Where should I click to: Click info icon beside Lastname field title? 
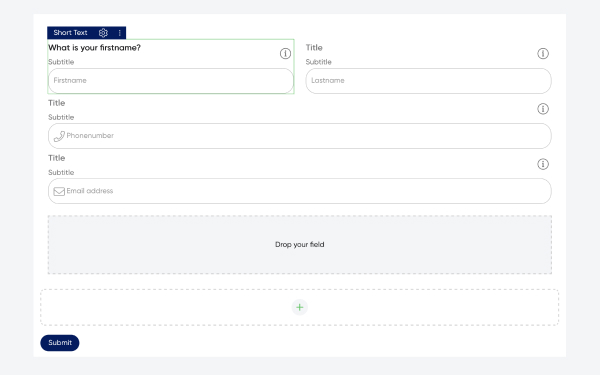tap(543, 54)
